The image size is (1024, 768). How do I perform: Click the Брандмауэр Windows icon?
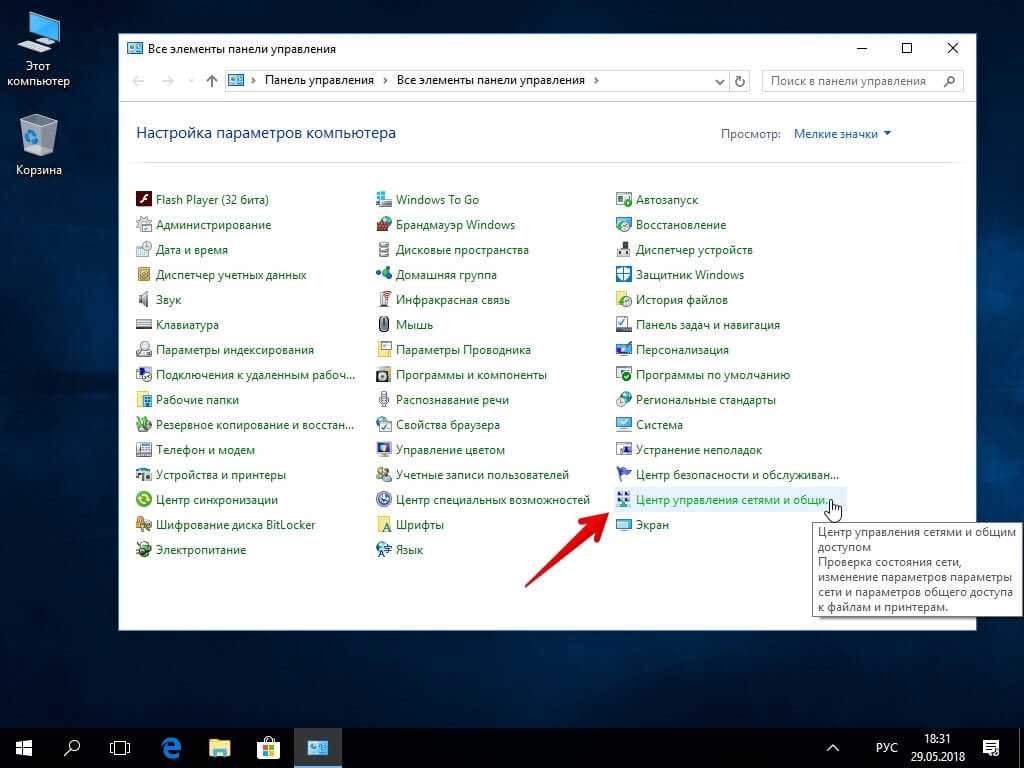[384, 225]
